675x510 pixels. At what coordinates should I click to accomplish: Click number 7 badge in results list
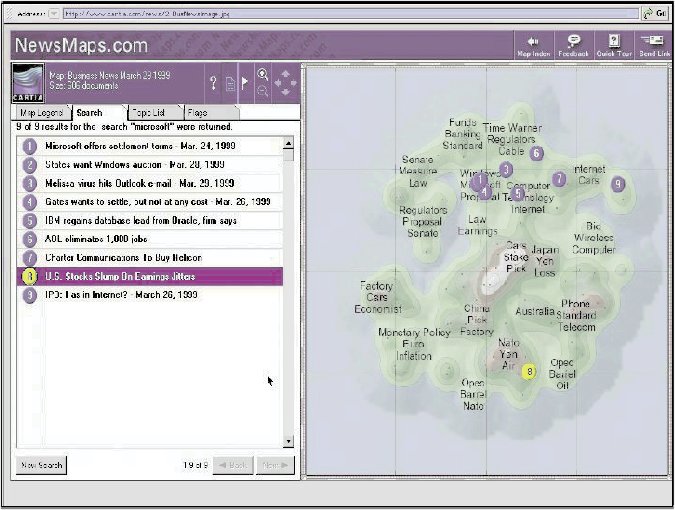tap(29, 258)
